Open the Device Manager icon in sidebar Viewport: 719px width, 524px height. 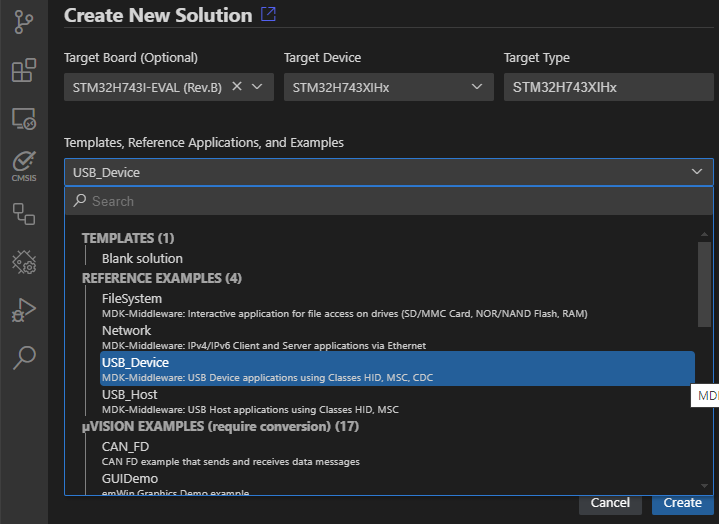(23, 213)
